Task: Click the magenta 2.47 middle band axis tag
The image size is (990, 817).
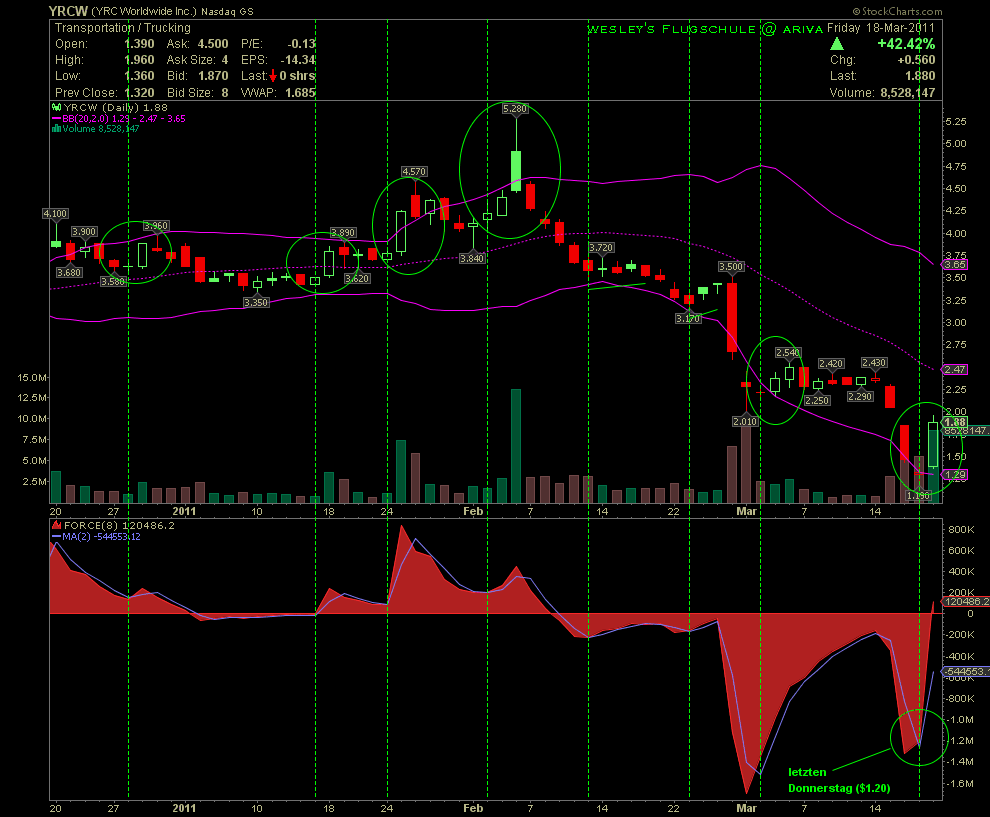Action: [955, 369]
